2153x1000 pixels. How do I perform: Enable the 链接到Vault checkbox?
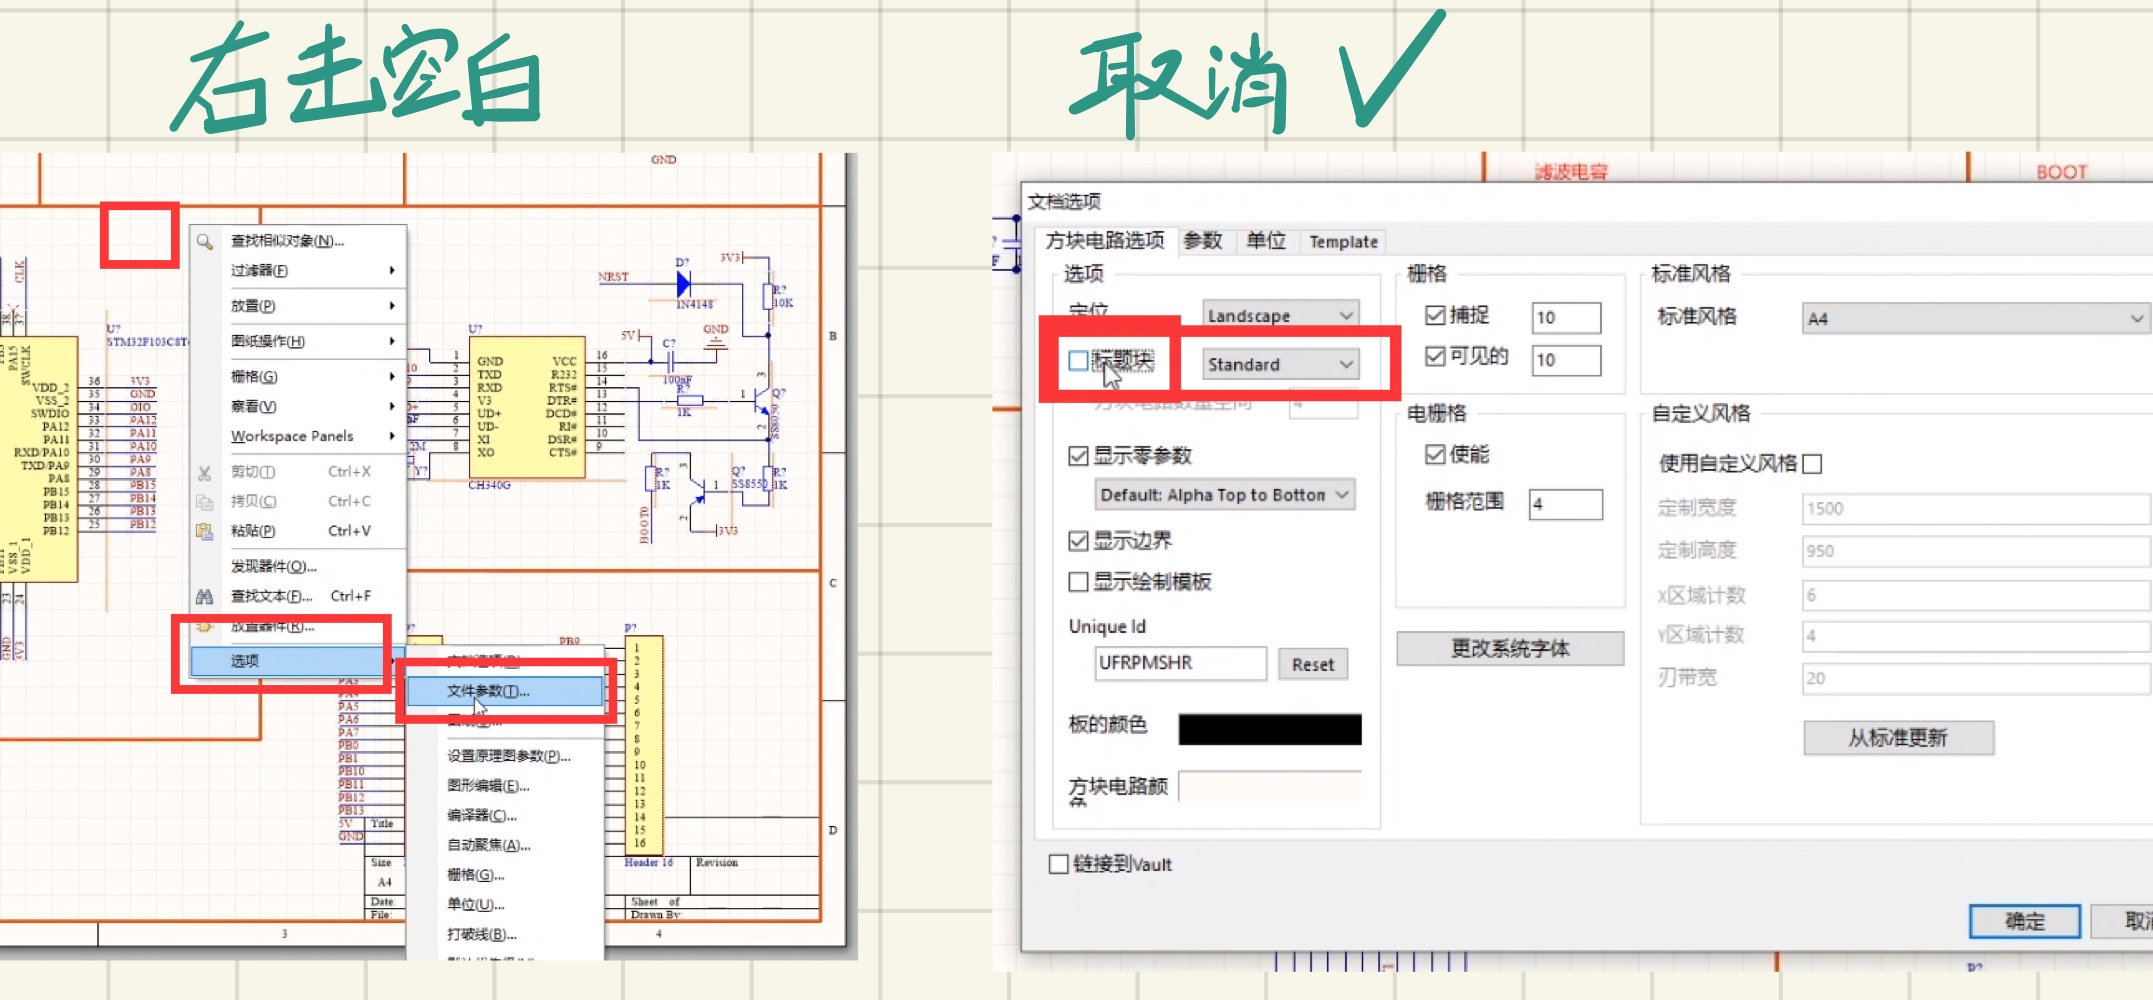(1058, 864)
